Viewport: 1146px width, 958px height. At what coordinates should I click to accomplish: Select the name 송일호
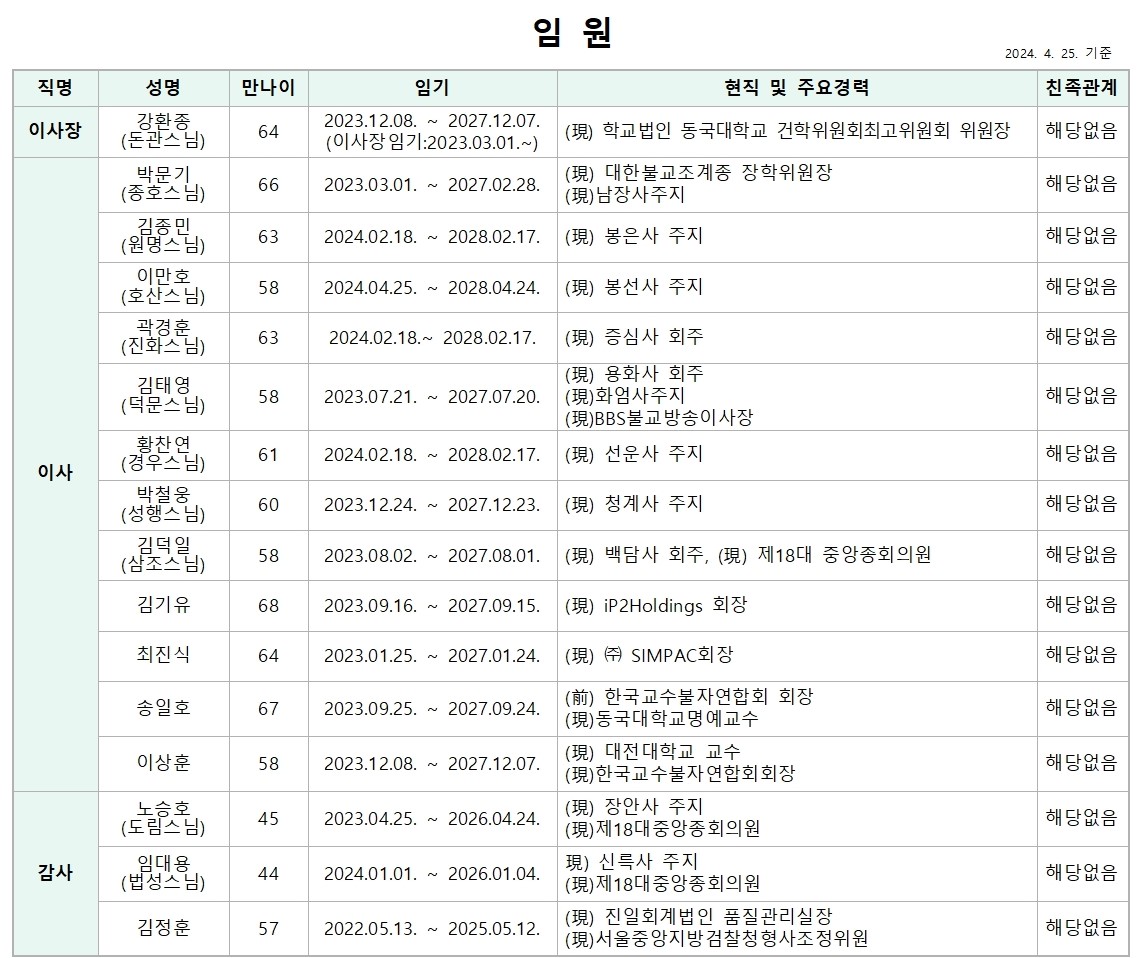tap(163, 708)
